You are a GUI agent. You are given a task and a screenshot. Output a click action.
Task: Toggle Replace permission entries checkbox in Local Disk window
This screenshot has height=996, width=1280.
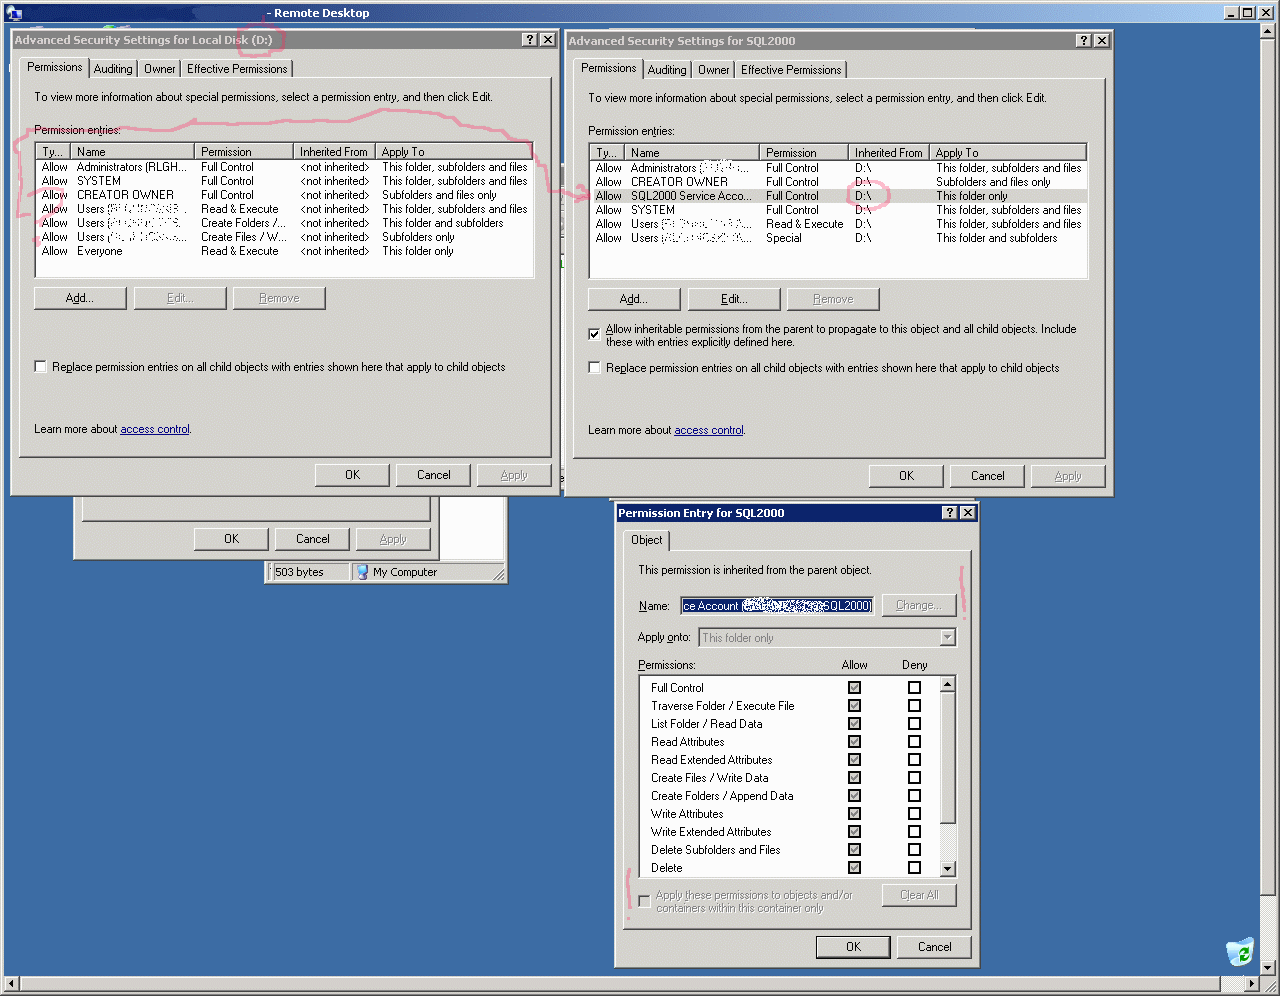[40, 367]
